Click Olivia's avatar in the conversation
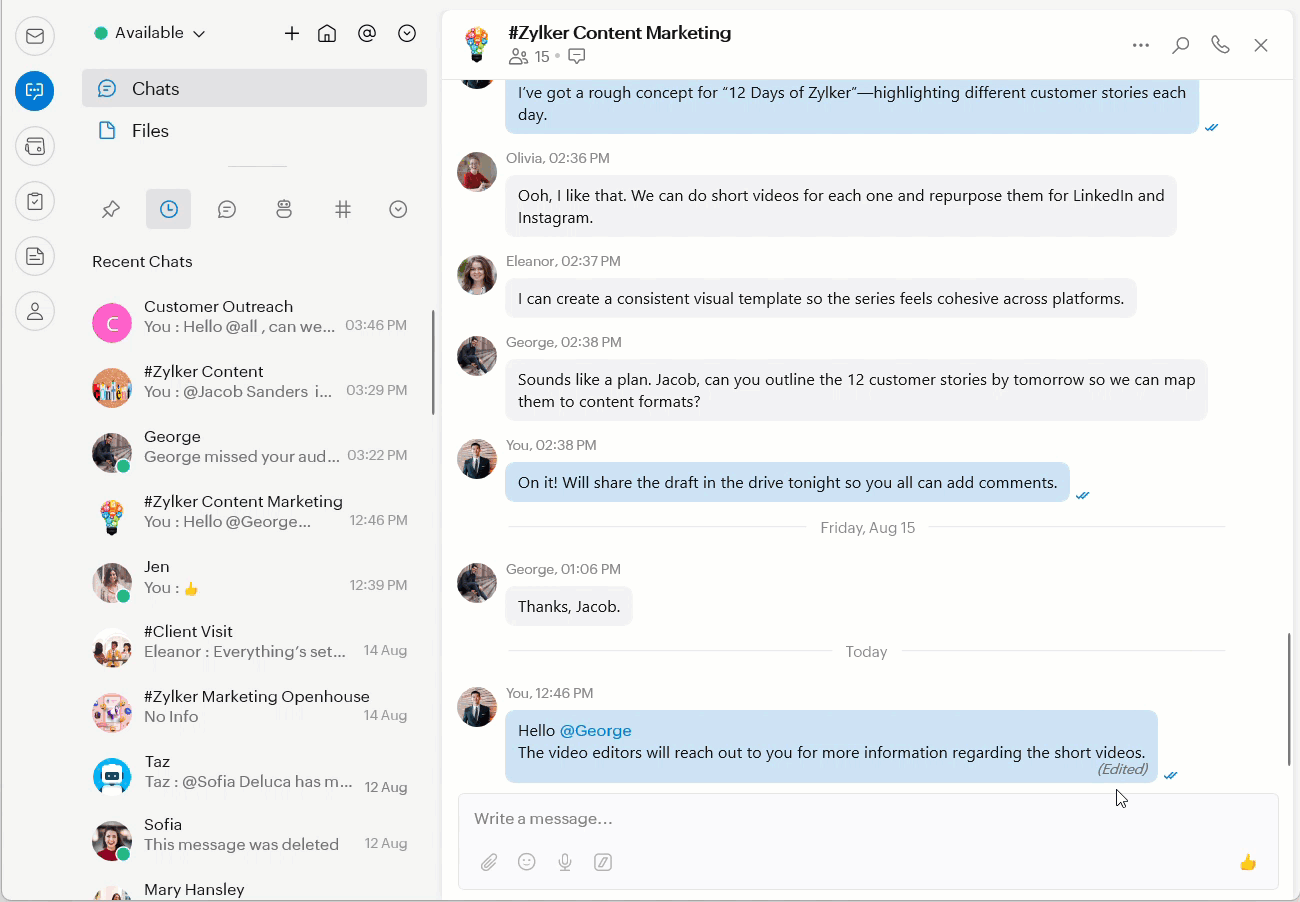The image size is (1300, 902). coord(477,172)
